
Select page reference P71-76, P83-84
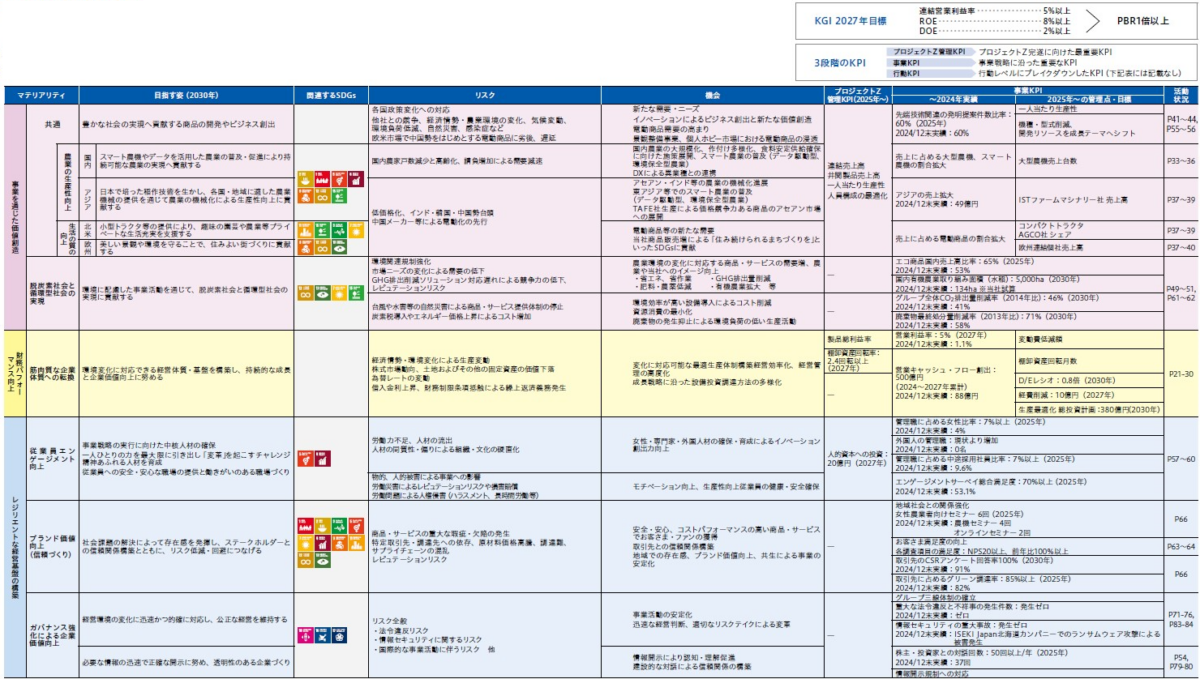pyautogui.click(x=1181, y=620)
